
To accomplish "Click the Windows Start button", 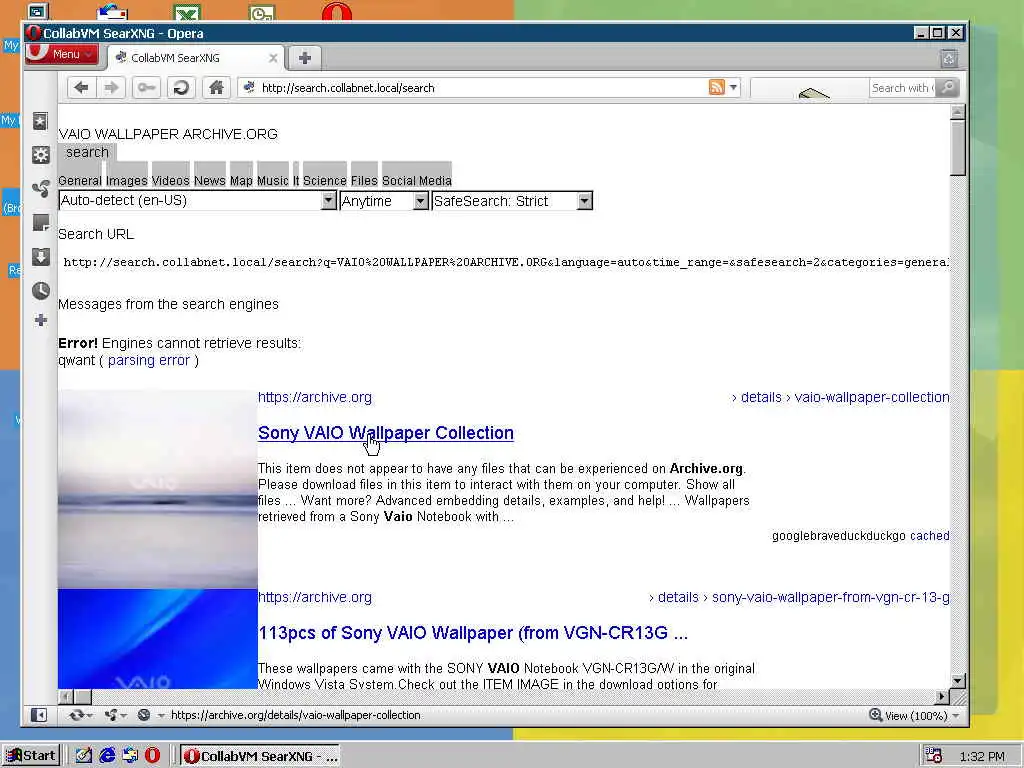I will [x=31, y=756].
